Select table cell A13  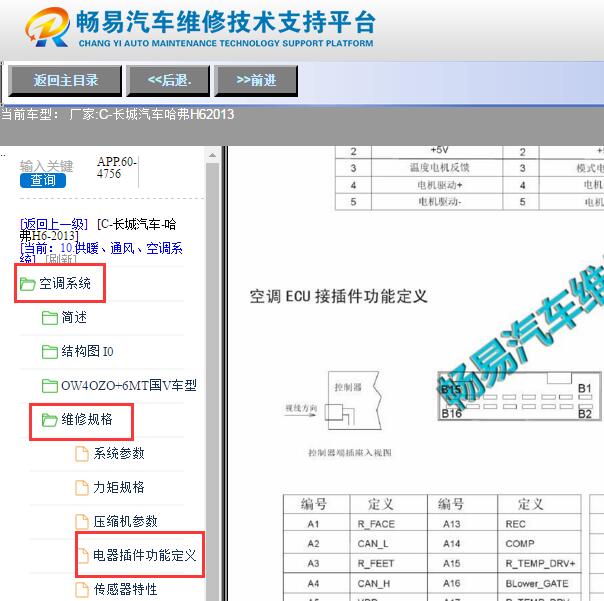pyautogui.click(x=462, y=524)
